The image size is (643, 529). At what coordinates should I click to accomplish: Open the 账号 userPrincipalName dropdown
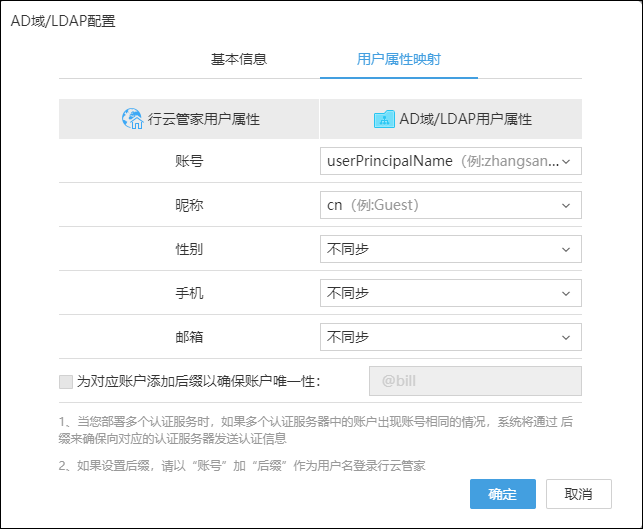[x=450, y=160]
